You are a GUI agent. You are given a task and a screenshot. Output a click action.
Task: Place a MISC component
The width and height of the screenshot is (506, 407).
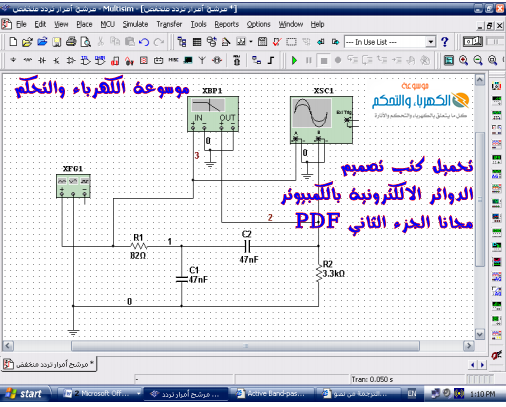click(173, 60)
